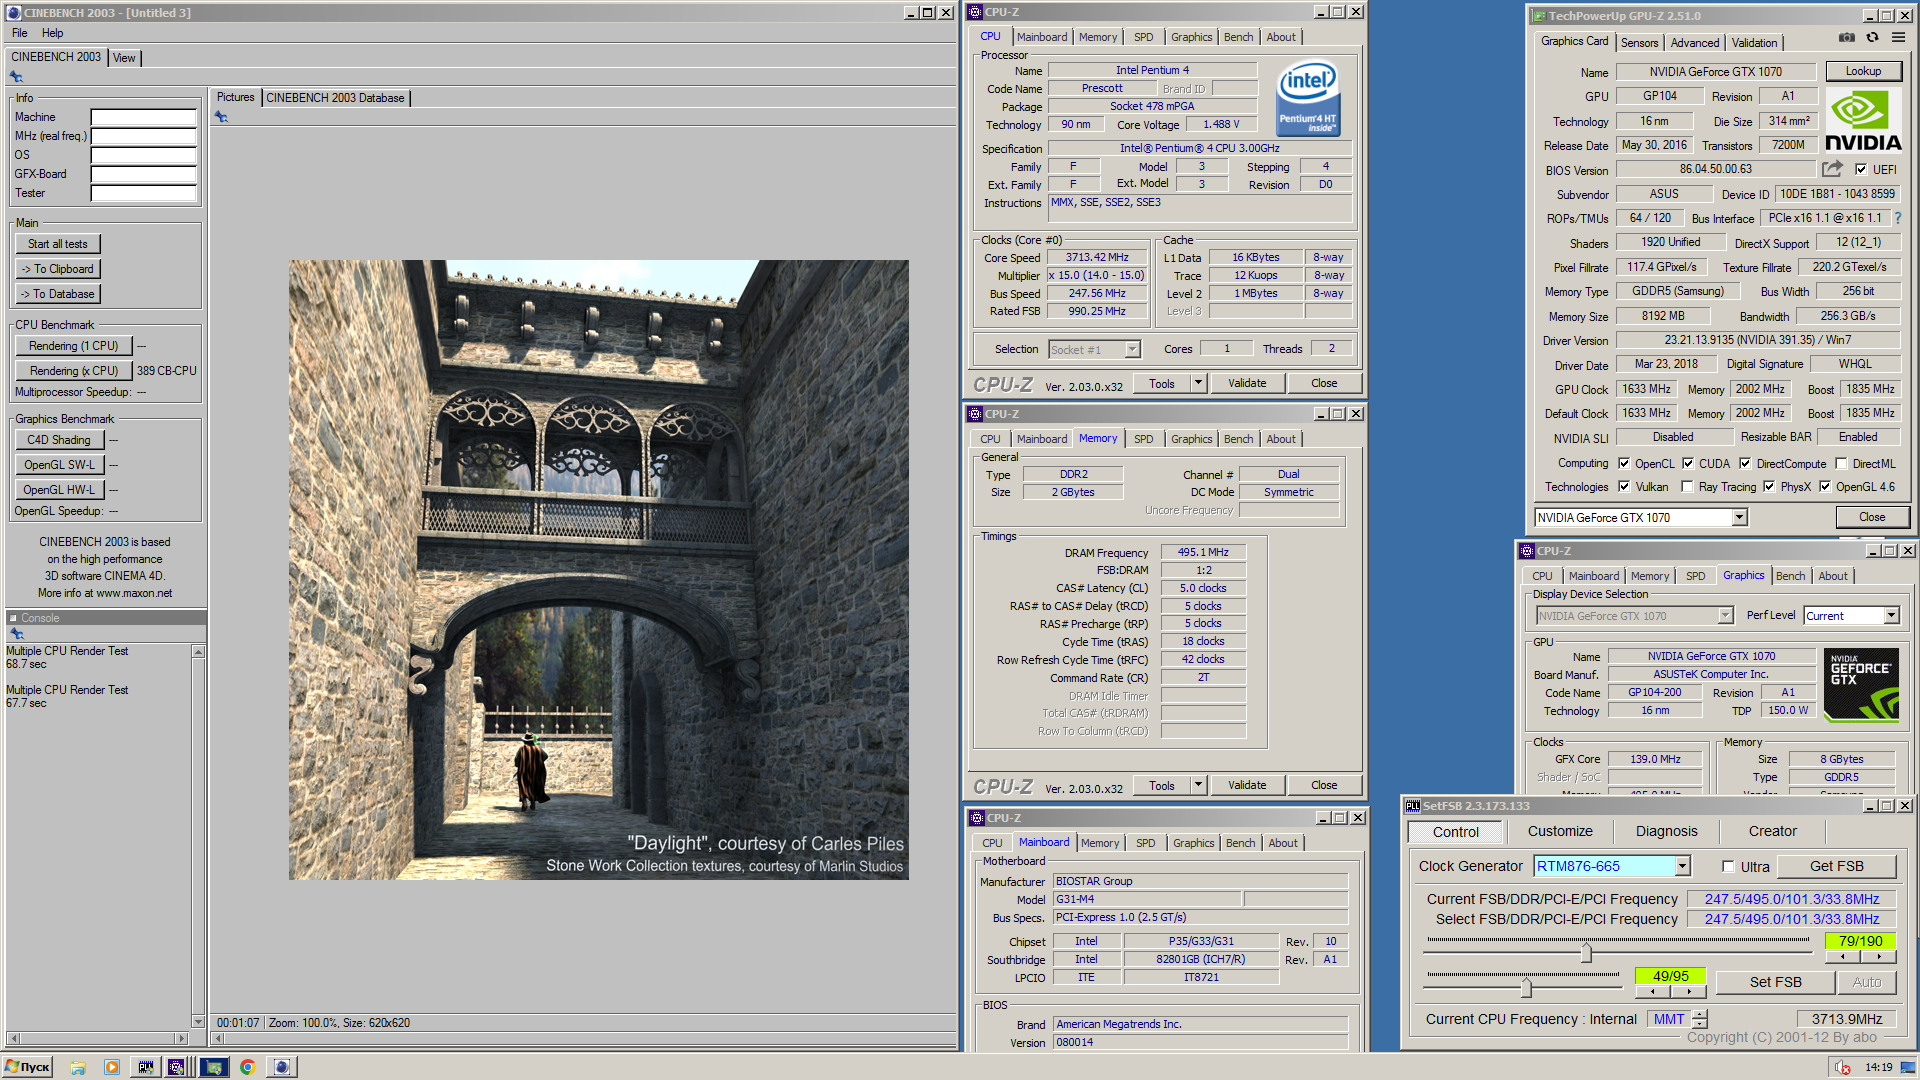This screenshot has width=1920, height=1080.
Task: Open the Socket #1 selection dropdown
Action: 1132,349
